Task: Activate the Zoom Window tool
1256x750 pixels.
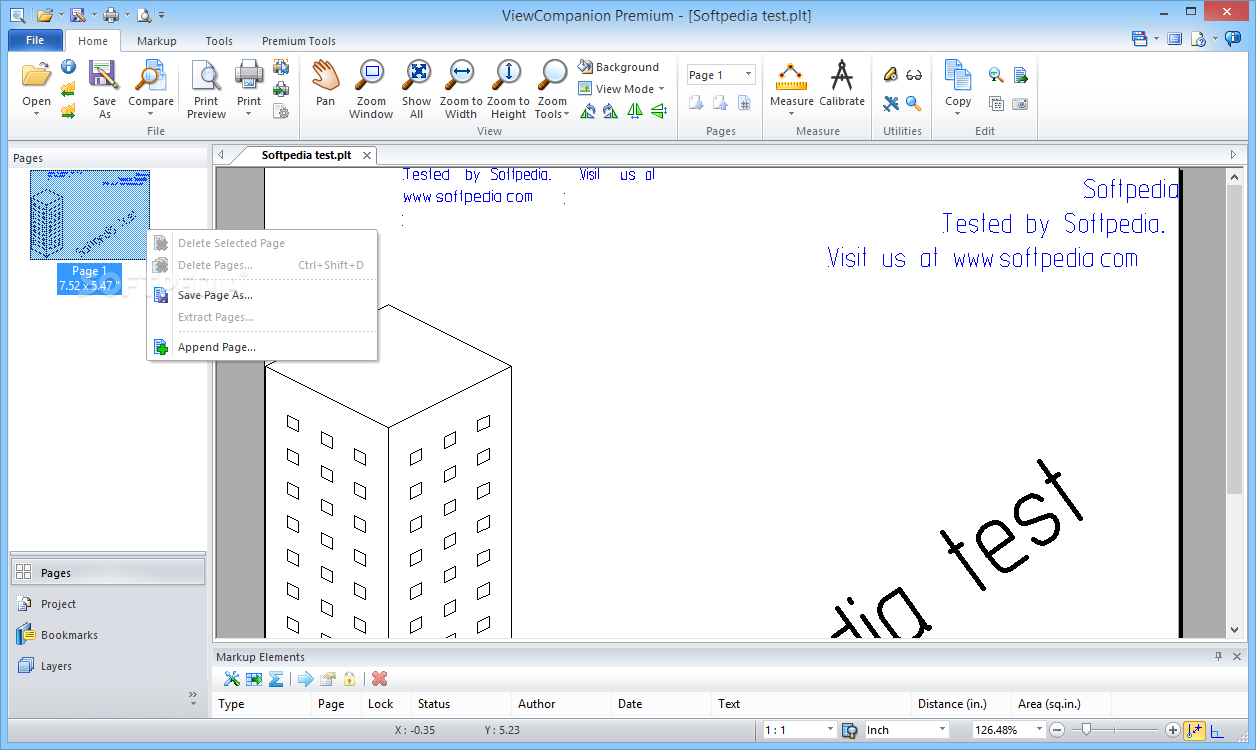Action: pyautogui.click(x=371, y=89)
